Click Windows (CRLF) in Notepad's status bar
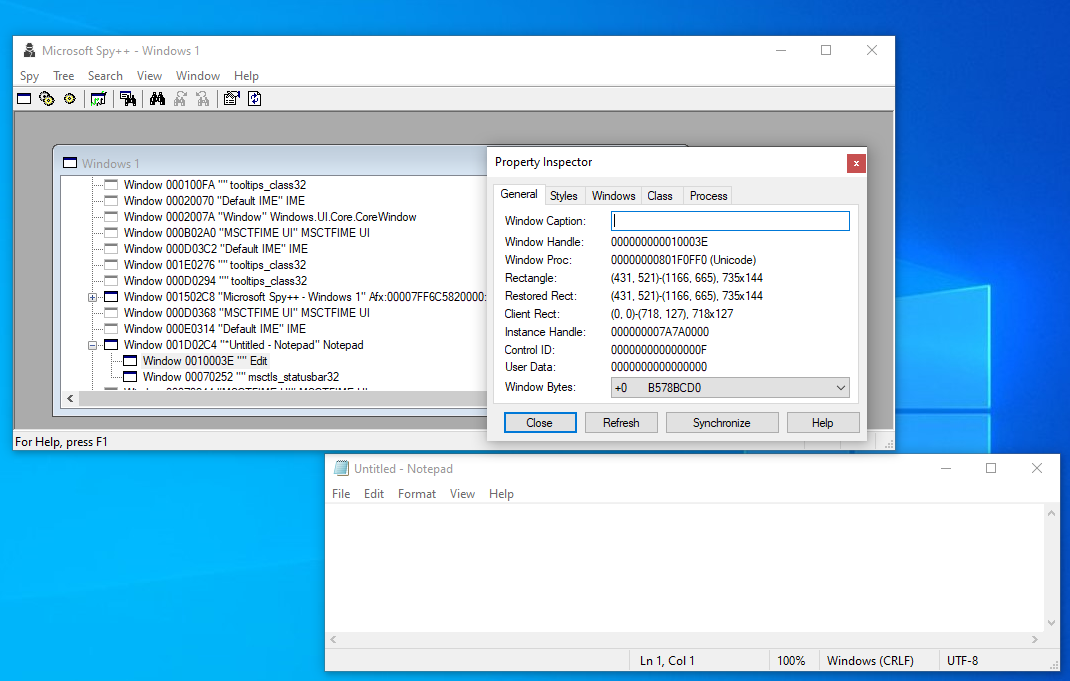Viewport: 1070px width, 681px height. tap(870, 661)
